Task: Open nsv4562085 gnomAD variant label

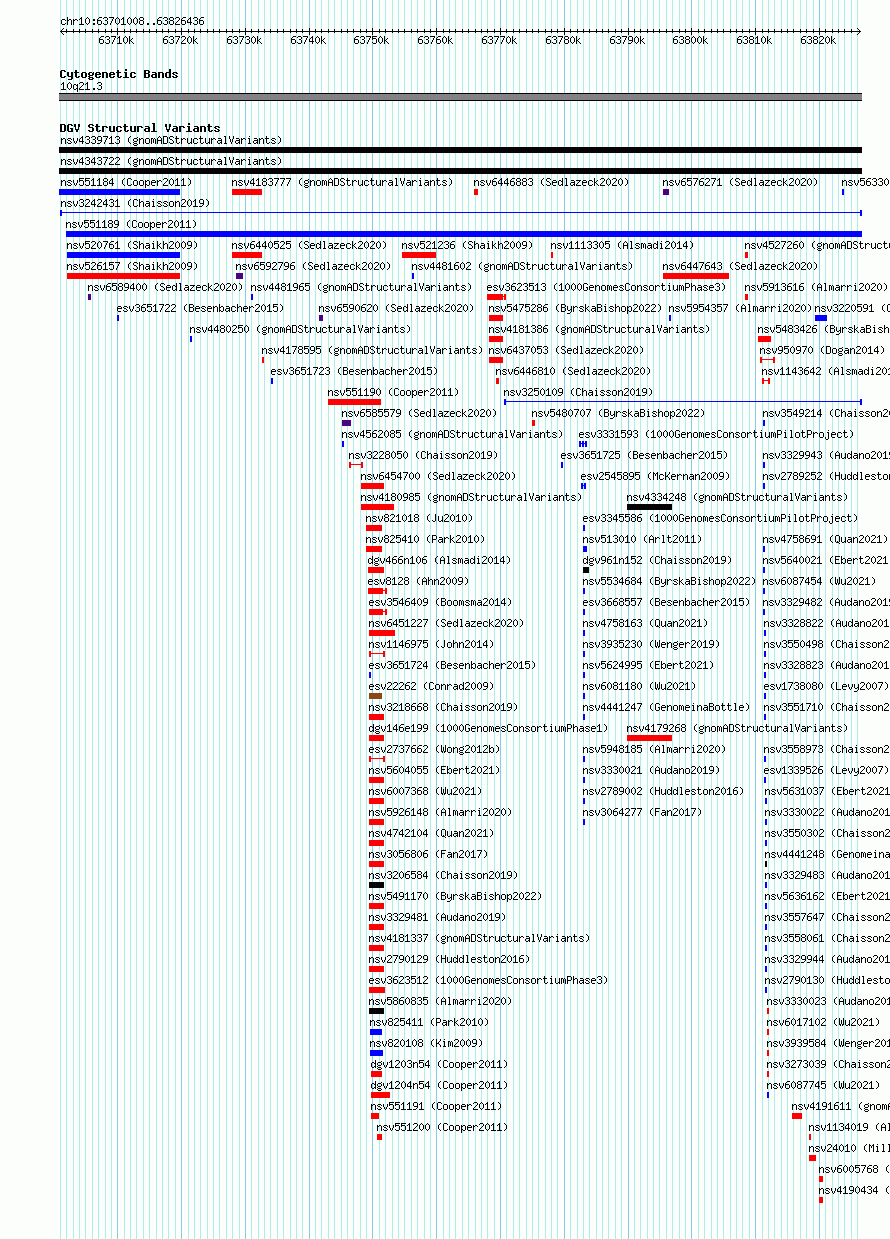Action: 452,434
